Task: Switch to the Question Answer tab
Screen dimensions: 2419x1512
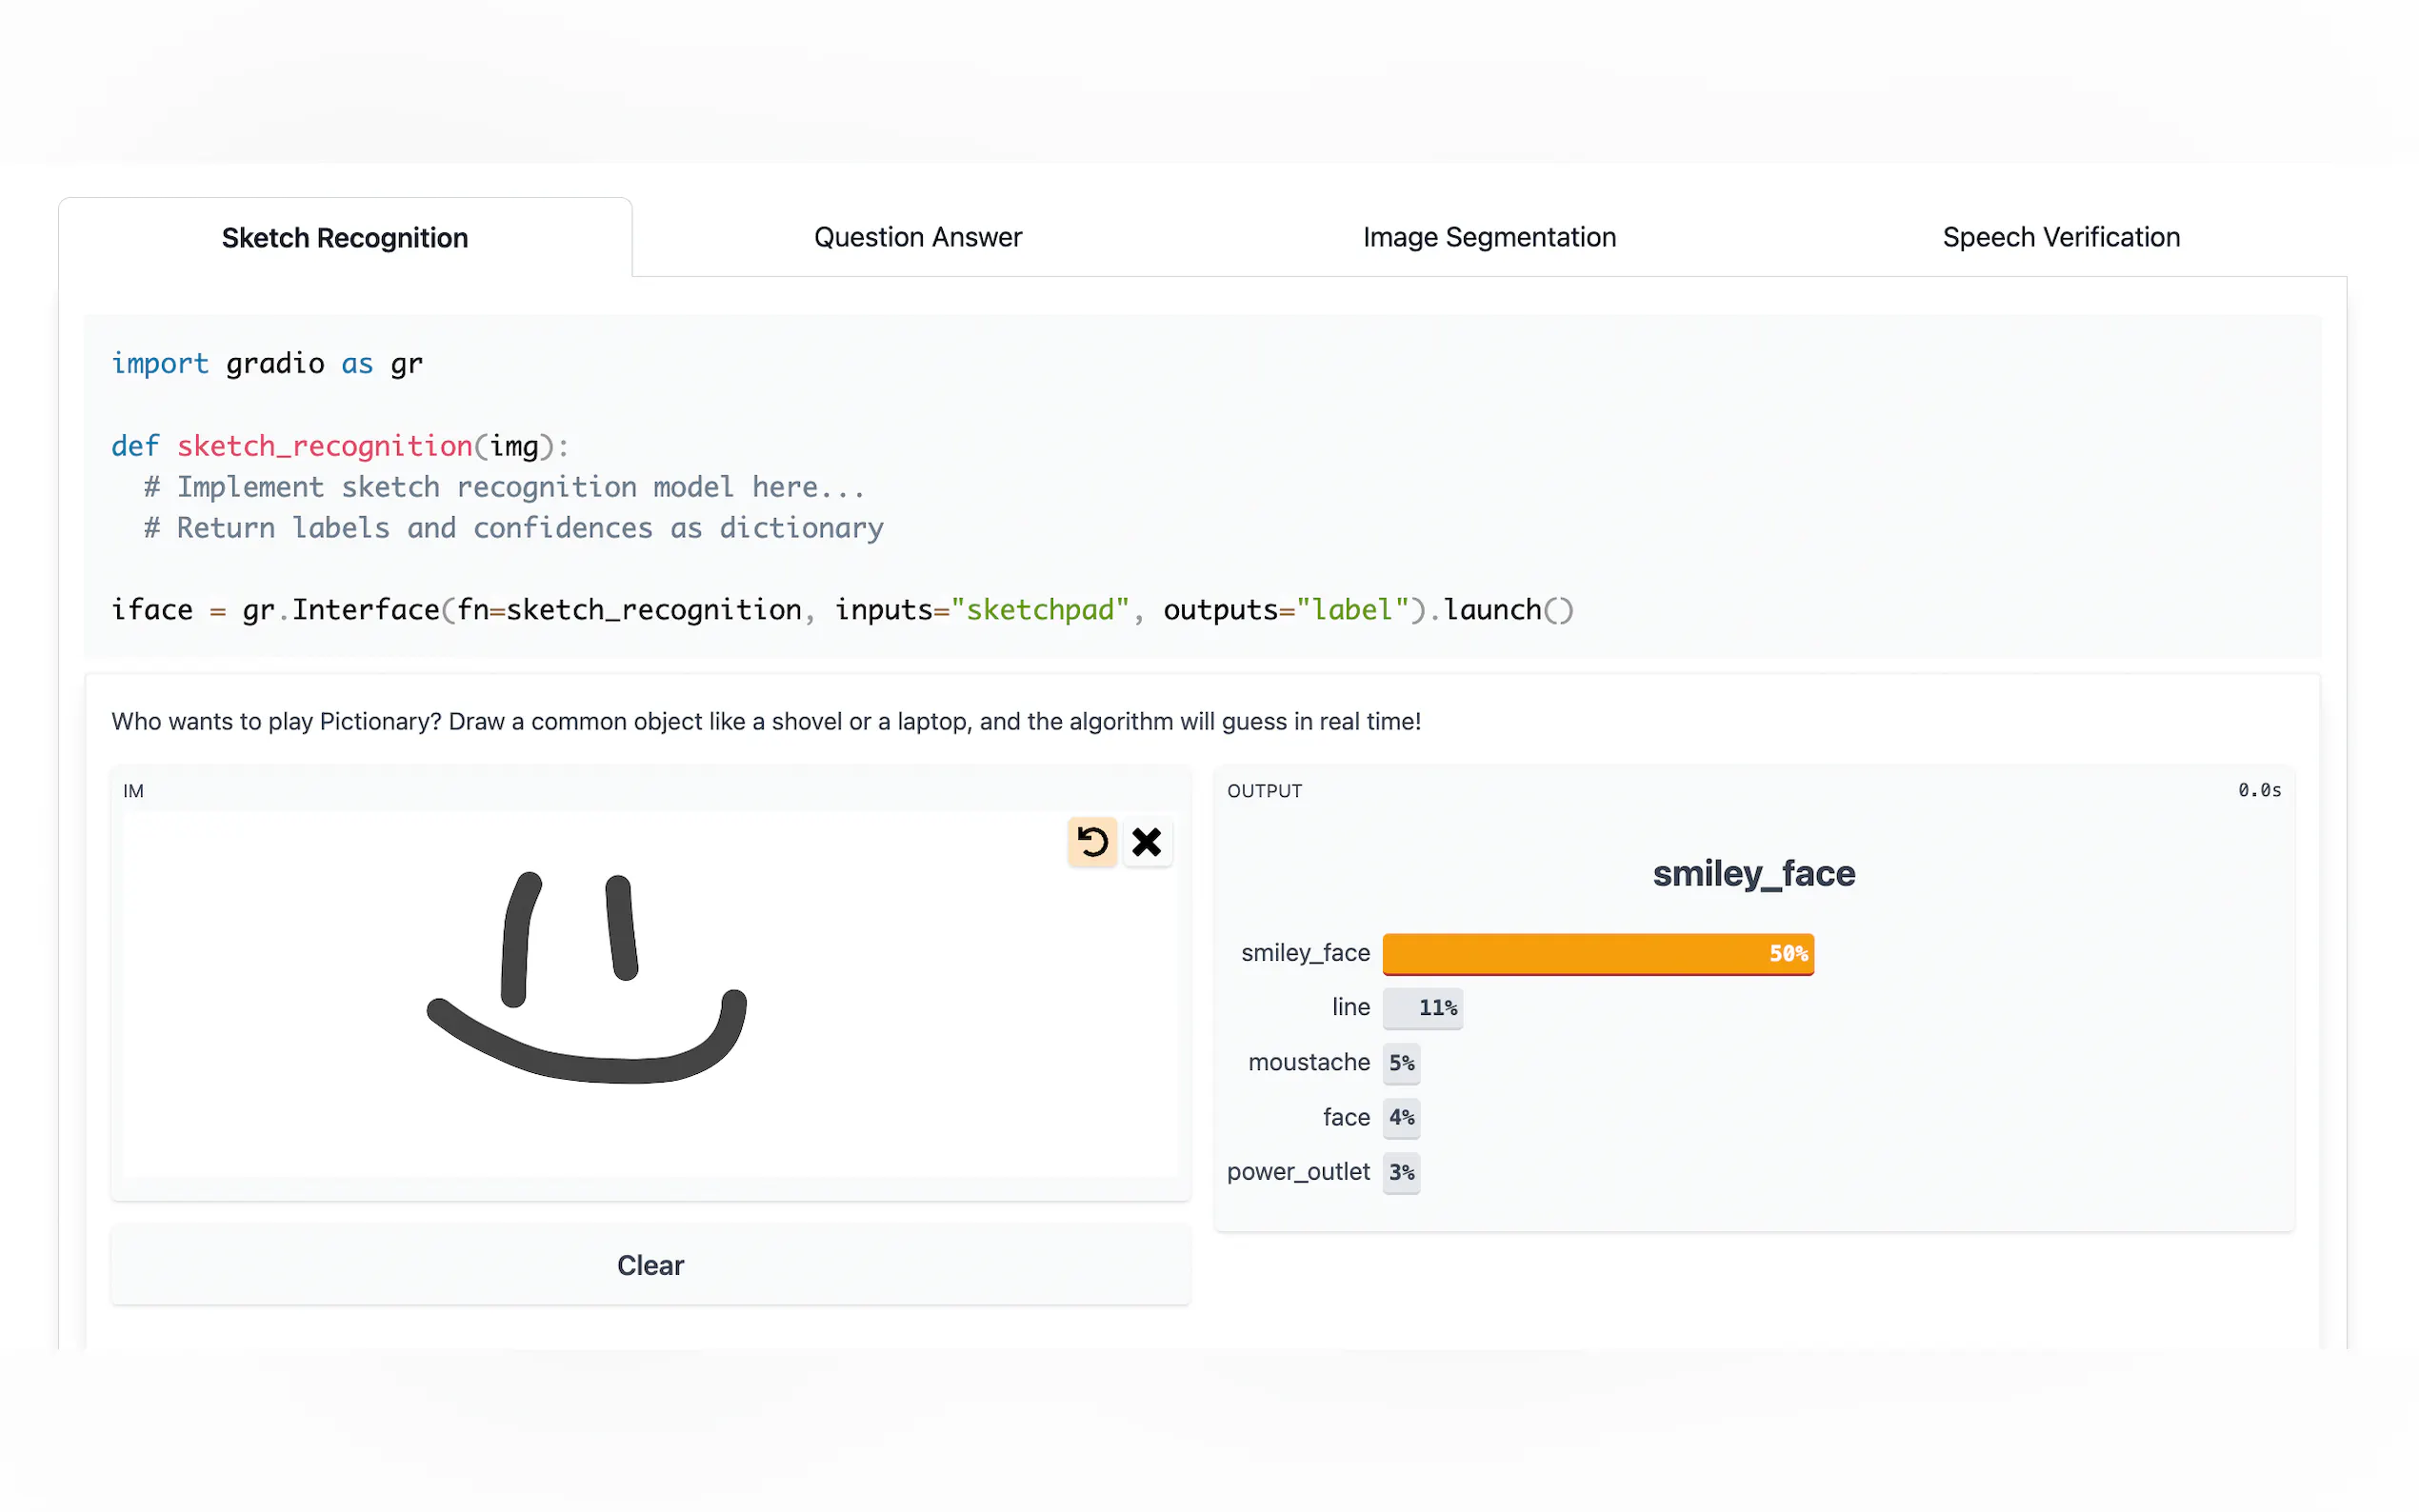Action: click(917, 237)
